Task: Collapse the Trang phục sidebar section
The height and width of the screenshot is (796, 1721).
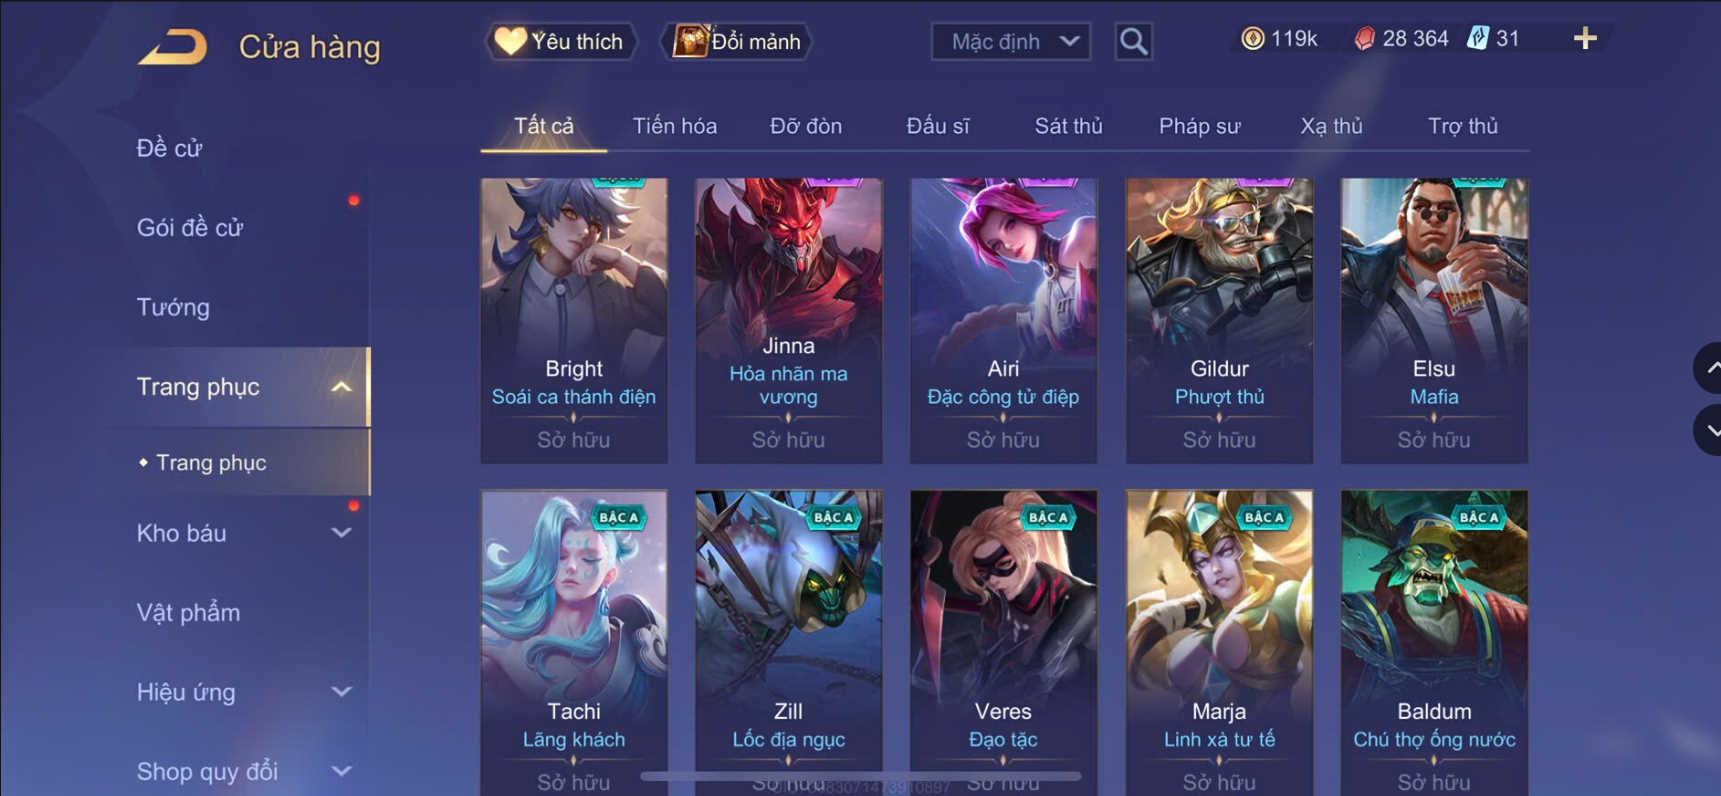Action: click(341, 387)
